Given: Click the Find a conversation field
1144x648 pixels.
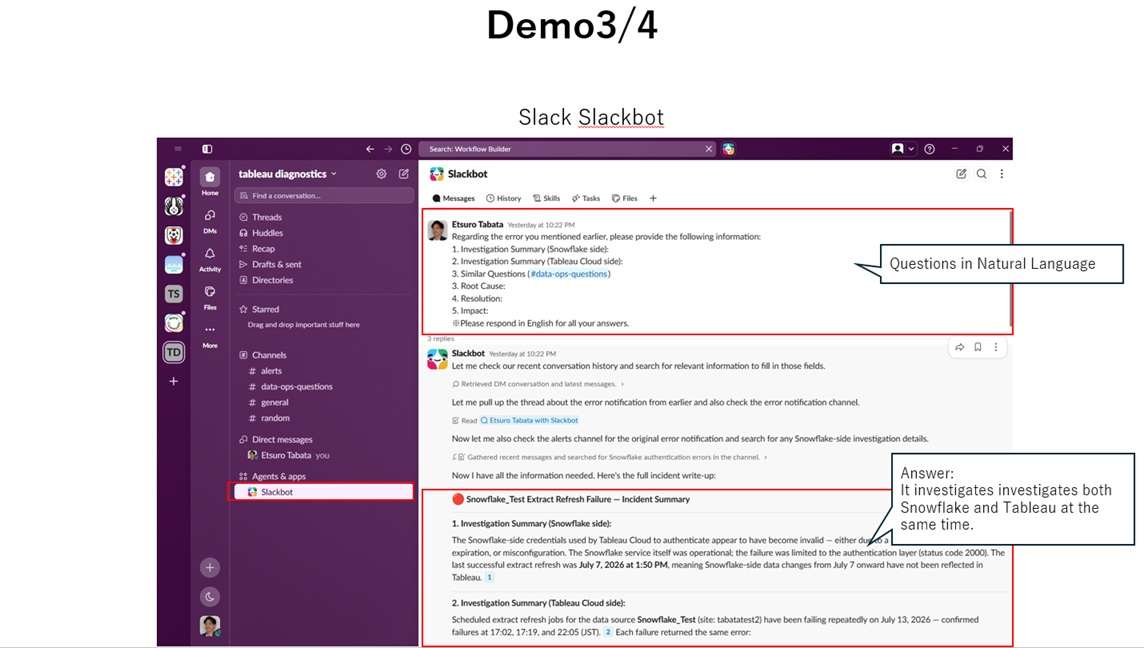Looking at the screenshot, I should click(x=324, y=196).
